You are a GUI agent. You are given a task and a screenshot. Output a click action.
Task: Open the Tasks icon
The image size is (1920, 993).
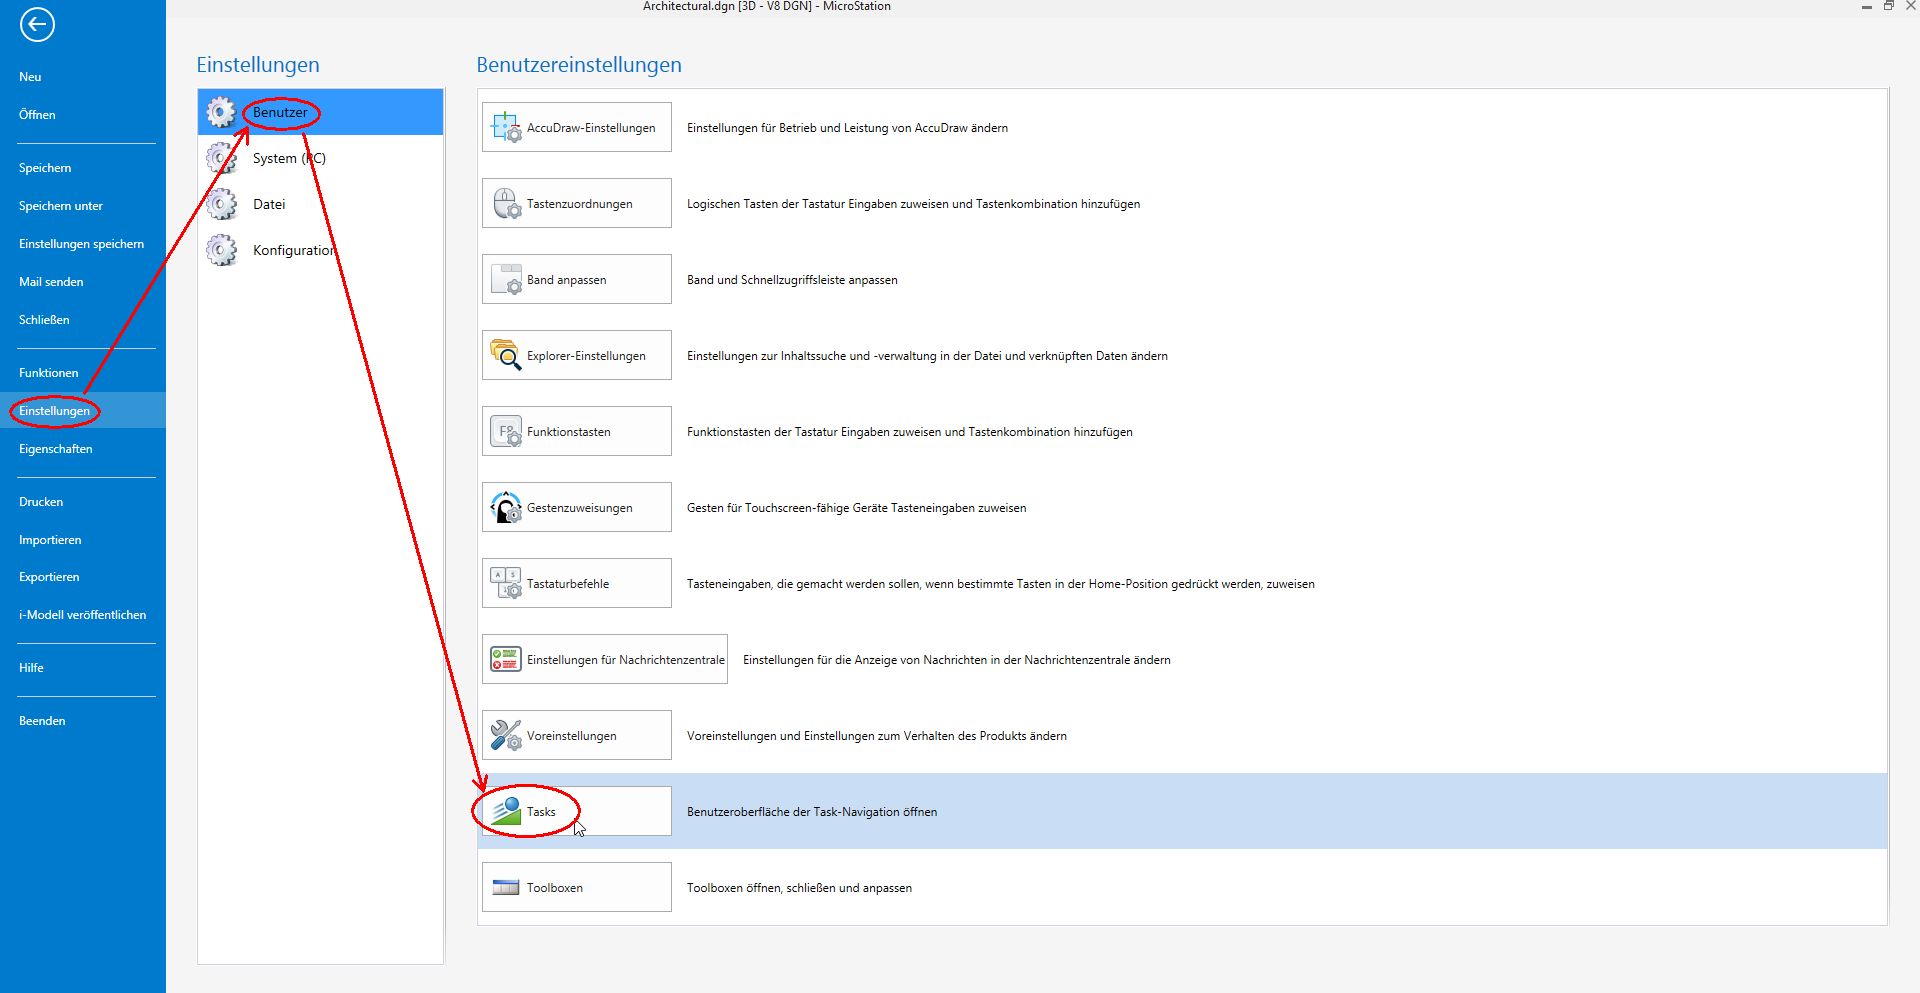pyautogui.click(x=506, y=811)
